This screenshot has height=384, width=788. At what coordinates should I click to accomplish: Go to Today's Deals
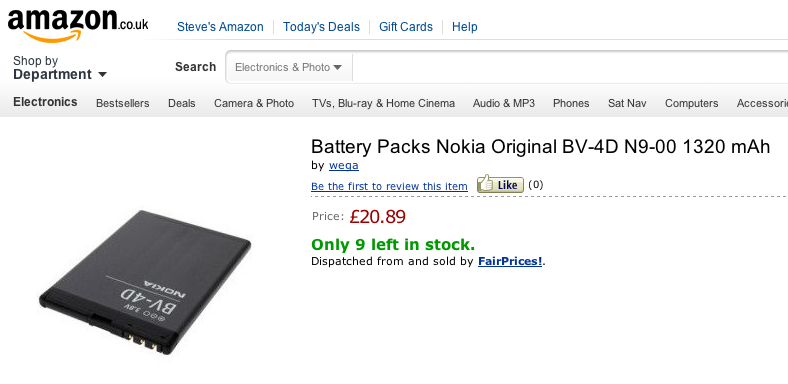coord(321,27)
